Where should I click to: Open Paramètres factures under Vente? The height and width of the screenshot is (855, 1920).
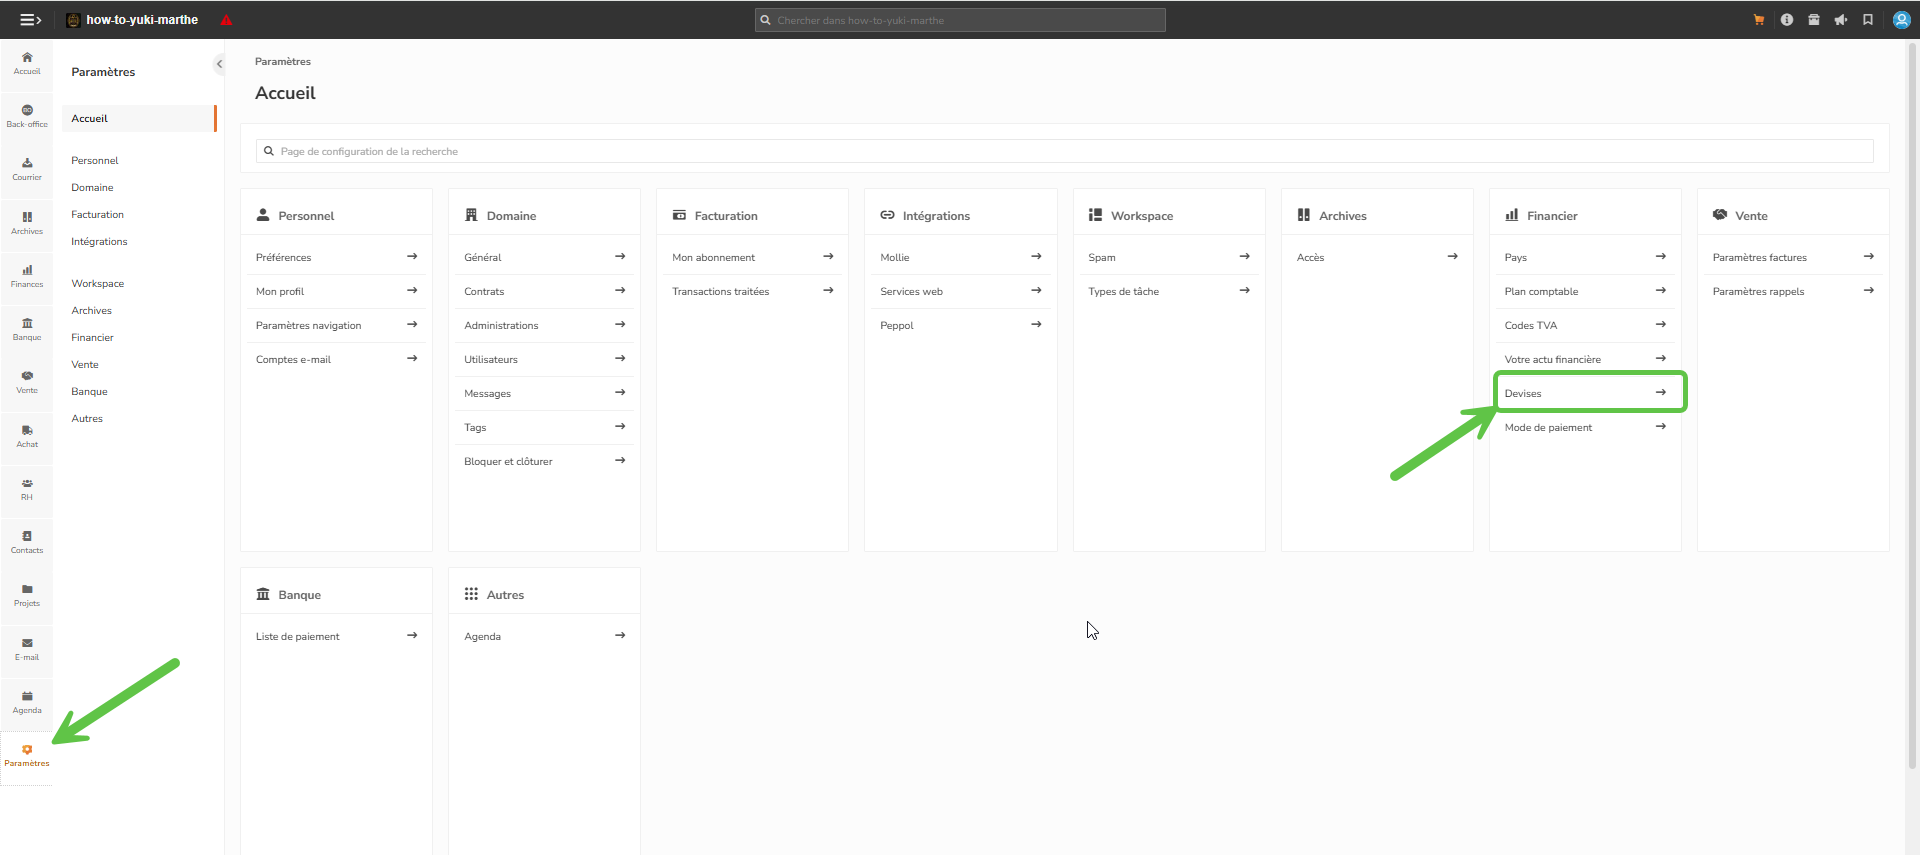[x=1793, y=257]
